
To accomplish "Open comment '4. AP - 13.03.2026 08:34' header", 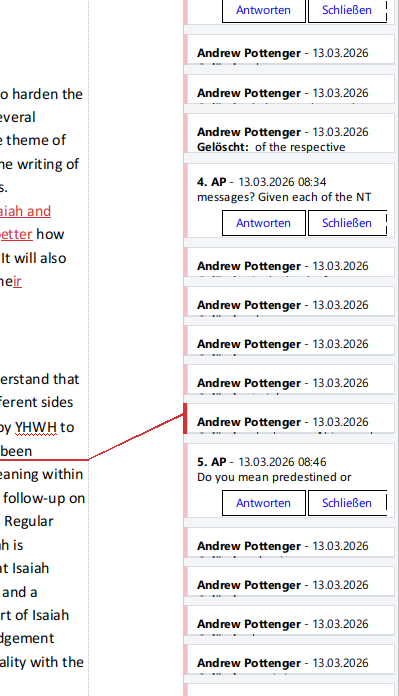I will coord(261,182).
